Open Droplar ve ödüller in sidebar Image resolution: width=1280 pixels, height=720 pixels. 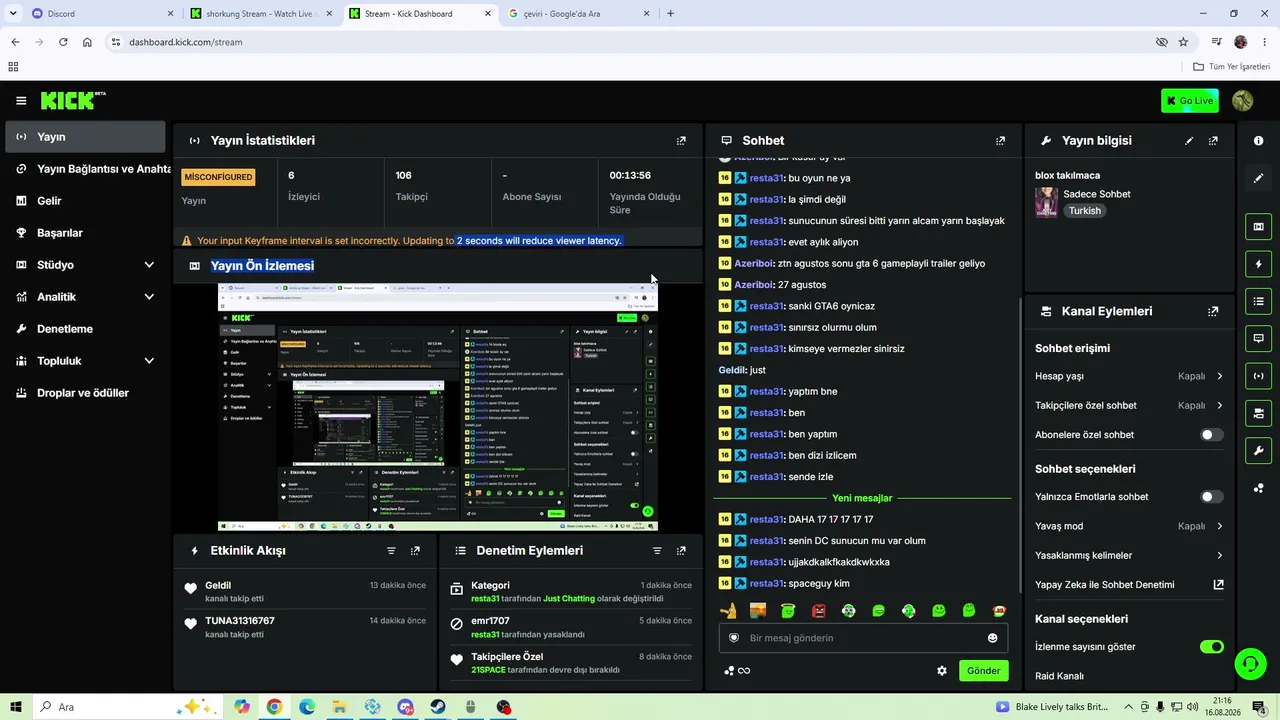(85, 393)
